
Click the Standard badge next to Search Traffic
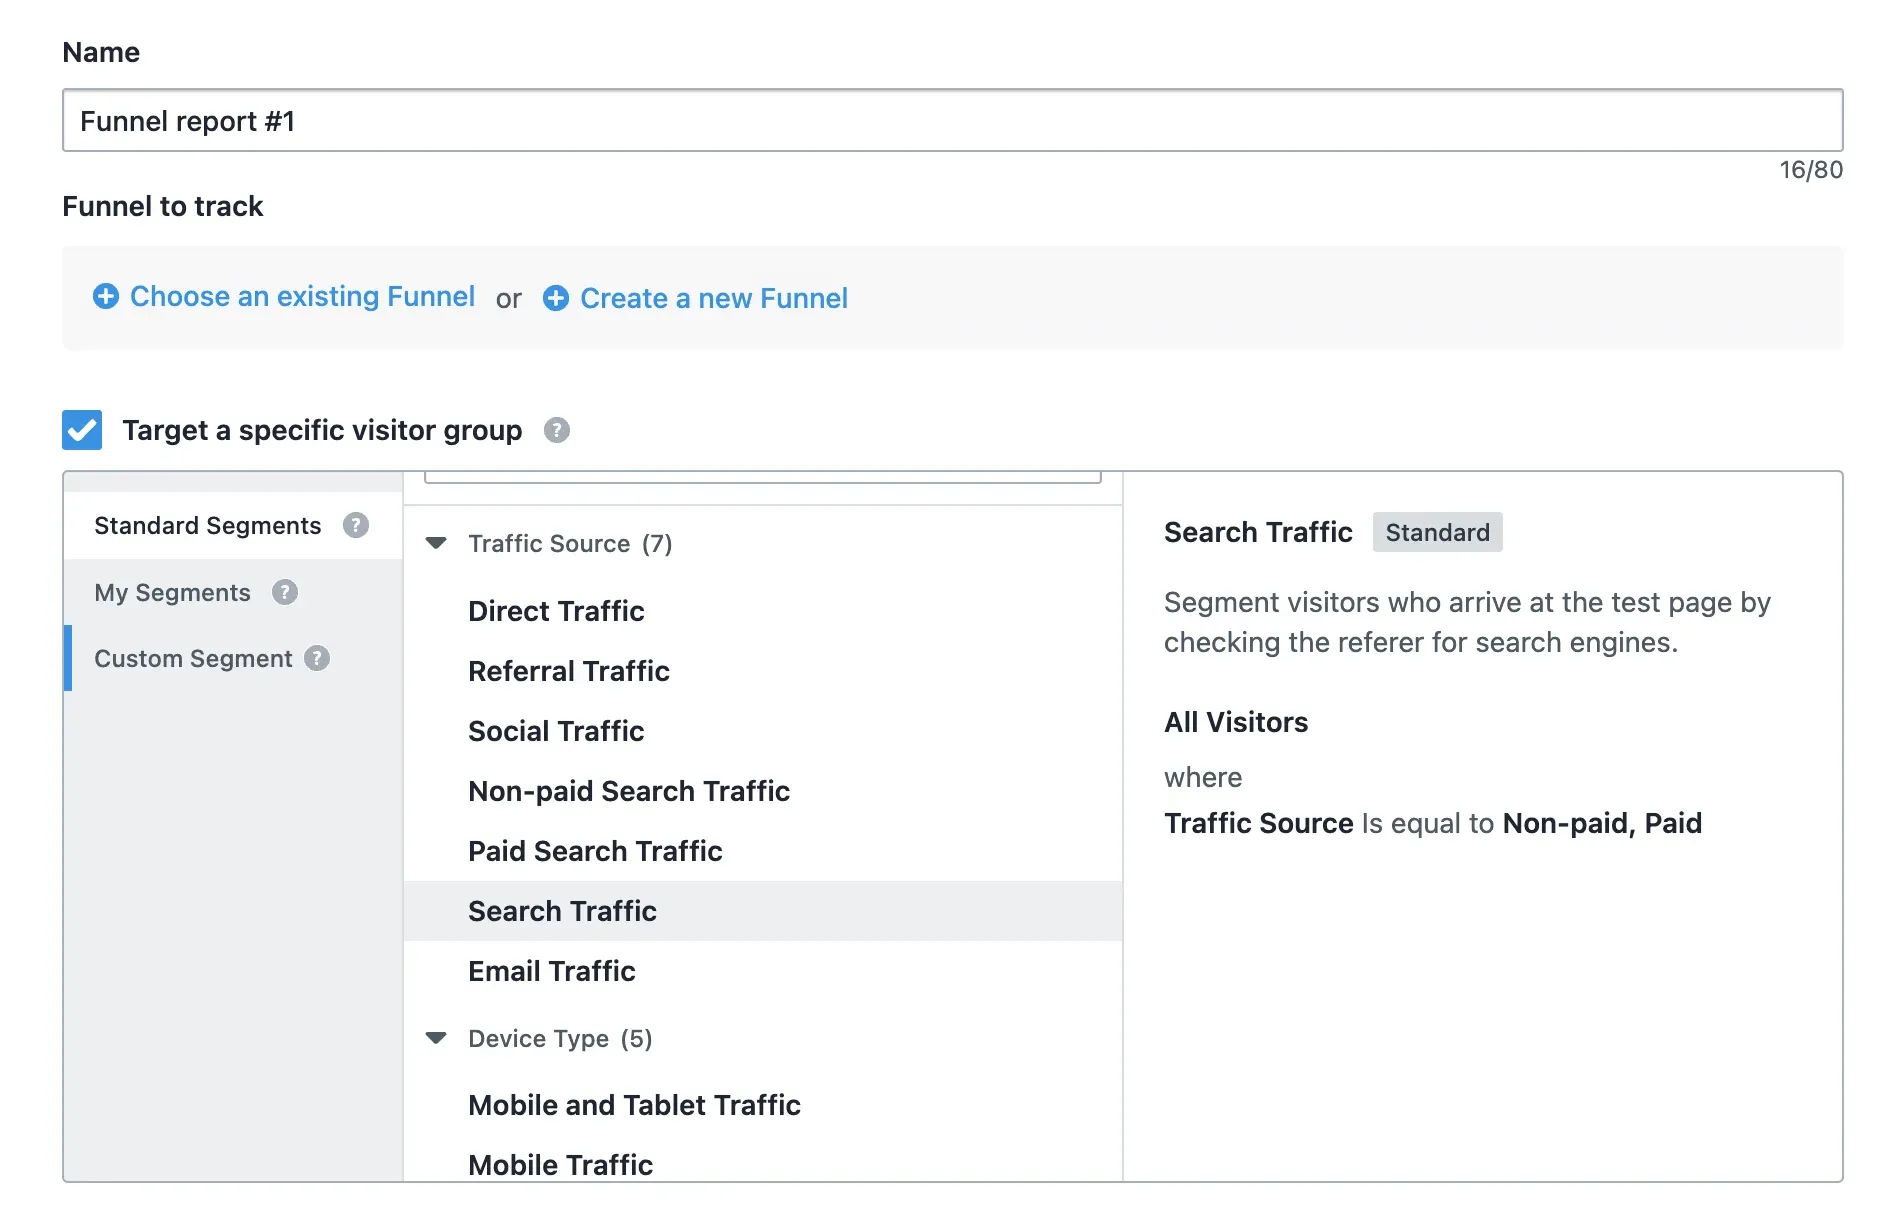1437,532
